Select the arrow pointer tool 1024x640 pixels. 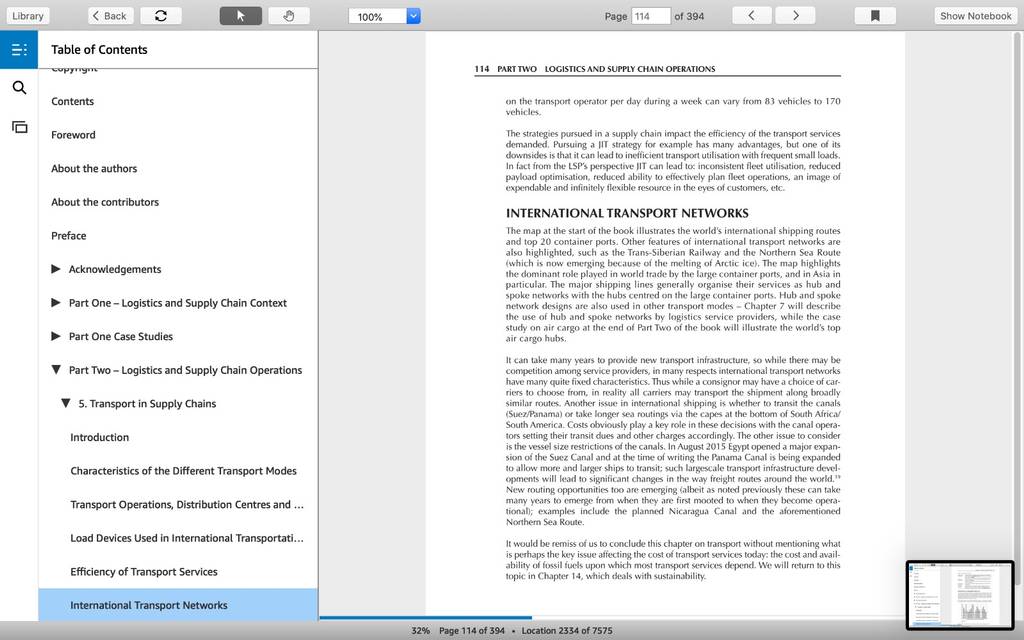tap(240, 16)
